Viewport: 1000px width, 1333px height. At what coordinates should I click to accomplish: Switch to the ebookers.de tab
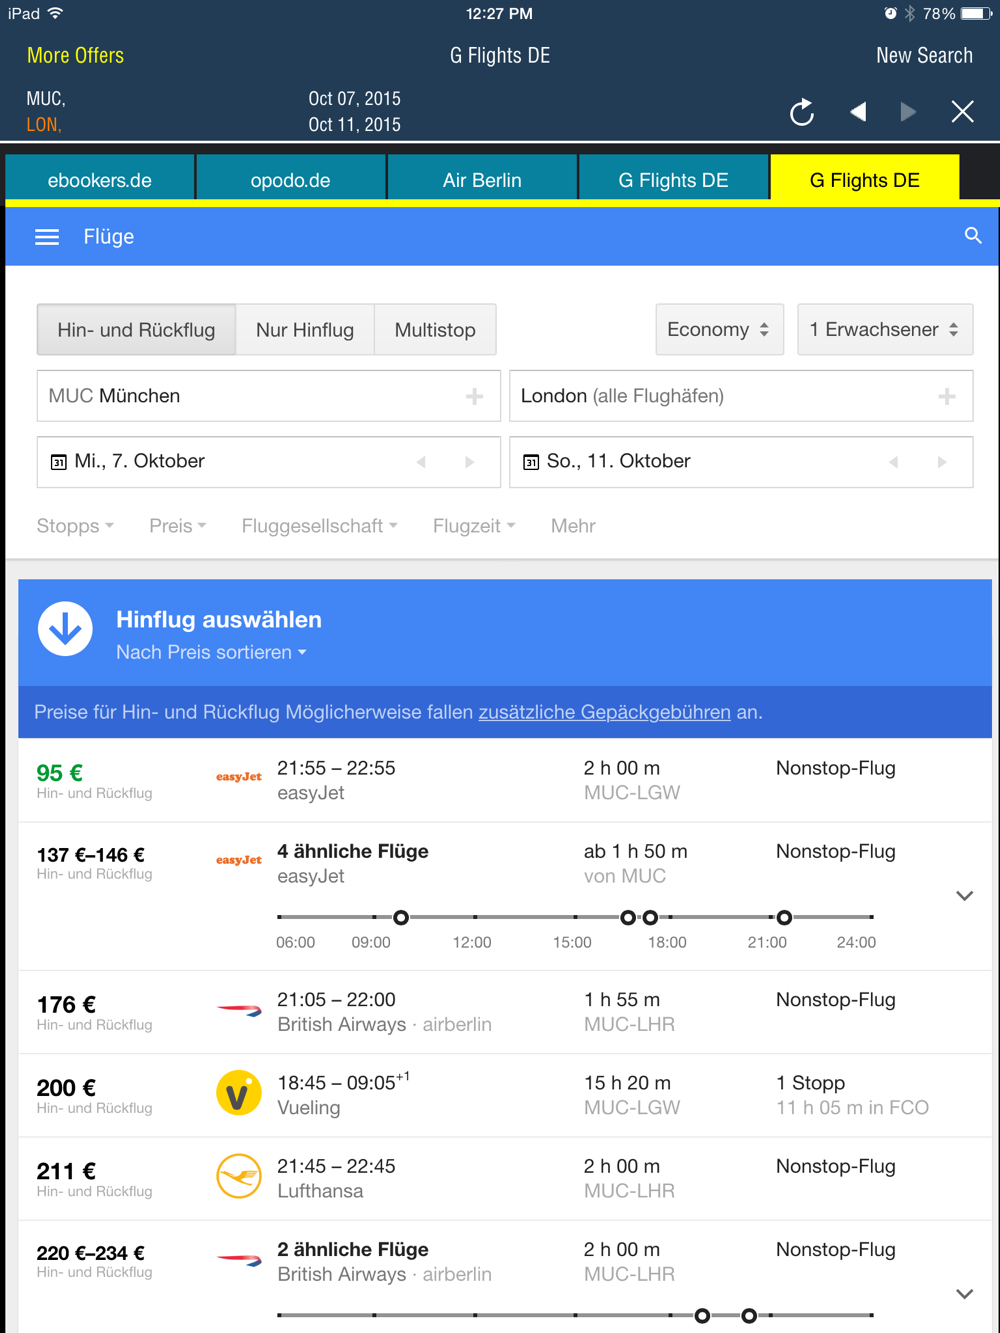(100, 180)
